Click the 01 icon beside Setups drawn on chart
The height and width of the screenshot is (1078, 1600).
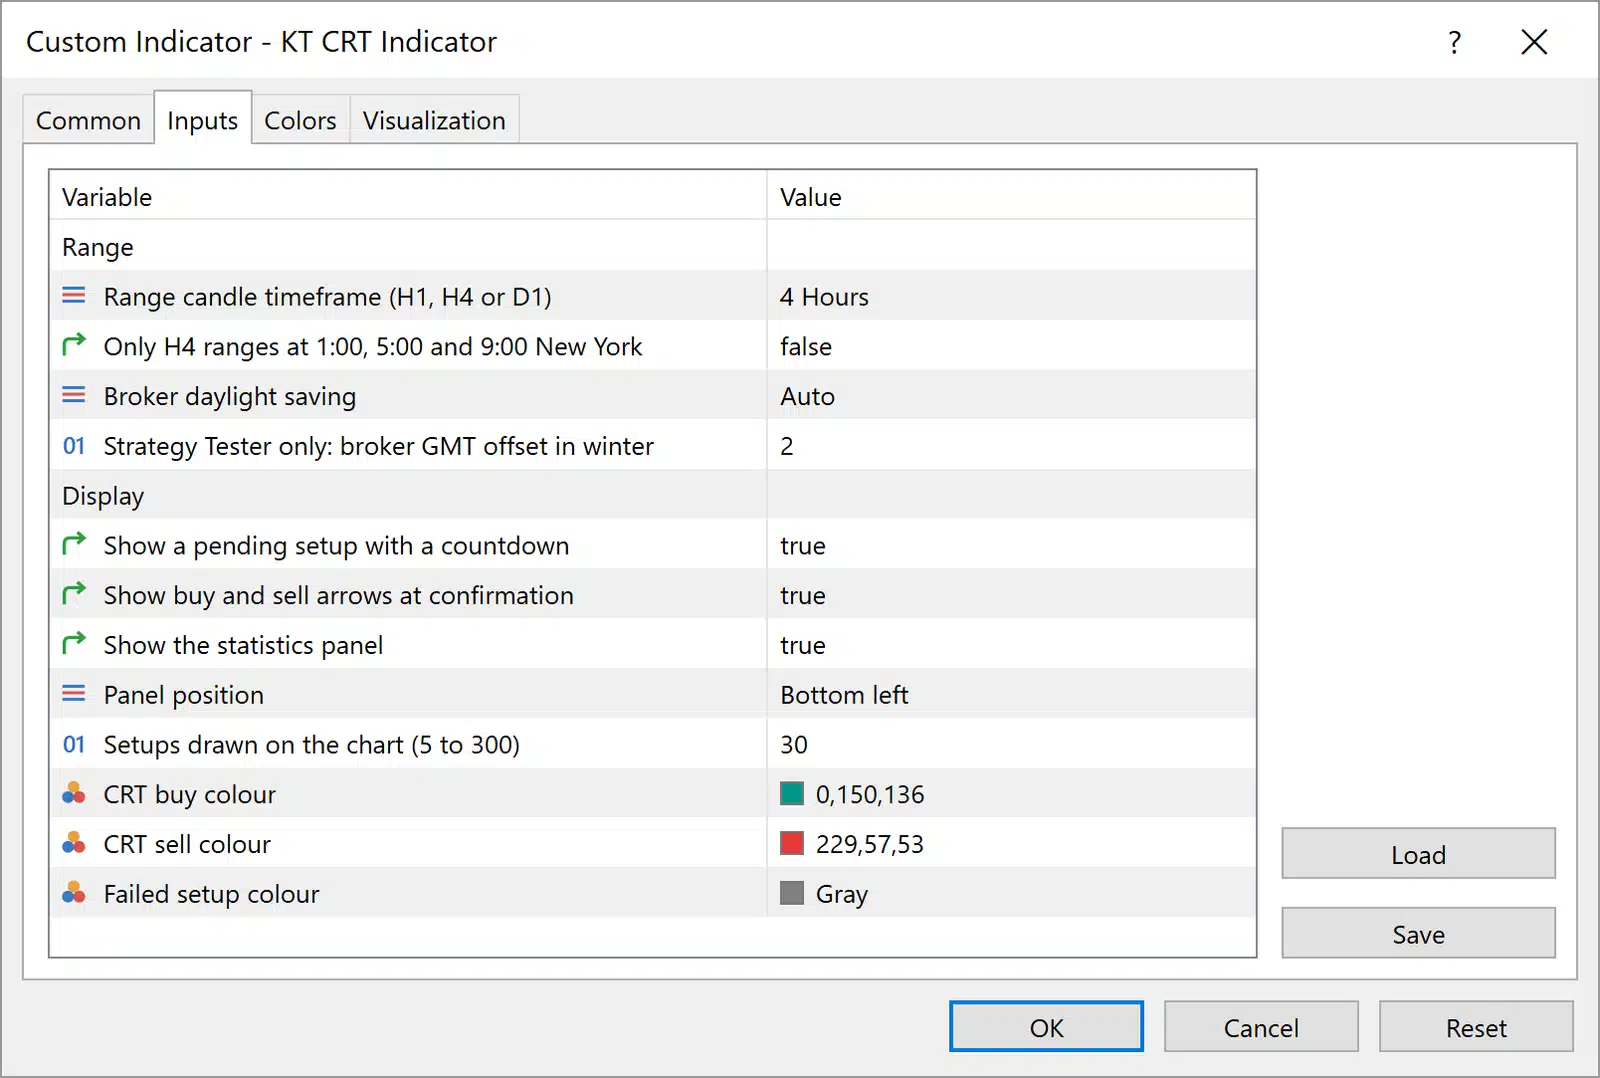point(74,745)
